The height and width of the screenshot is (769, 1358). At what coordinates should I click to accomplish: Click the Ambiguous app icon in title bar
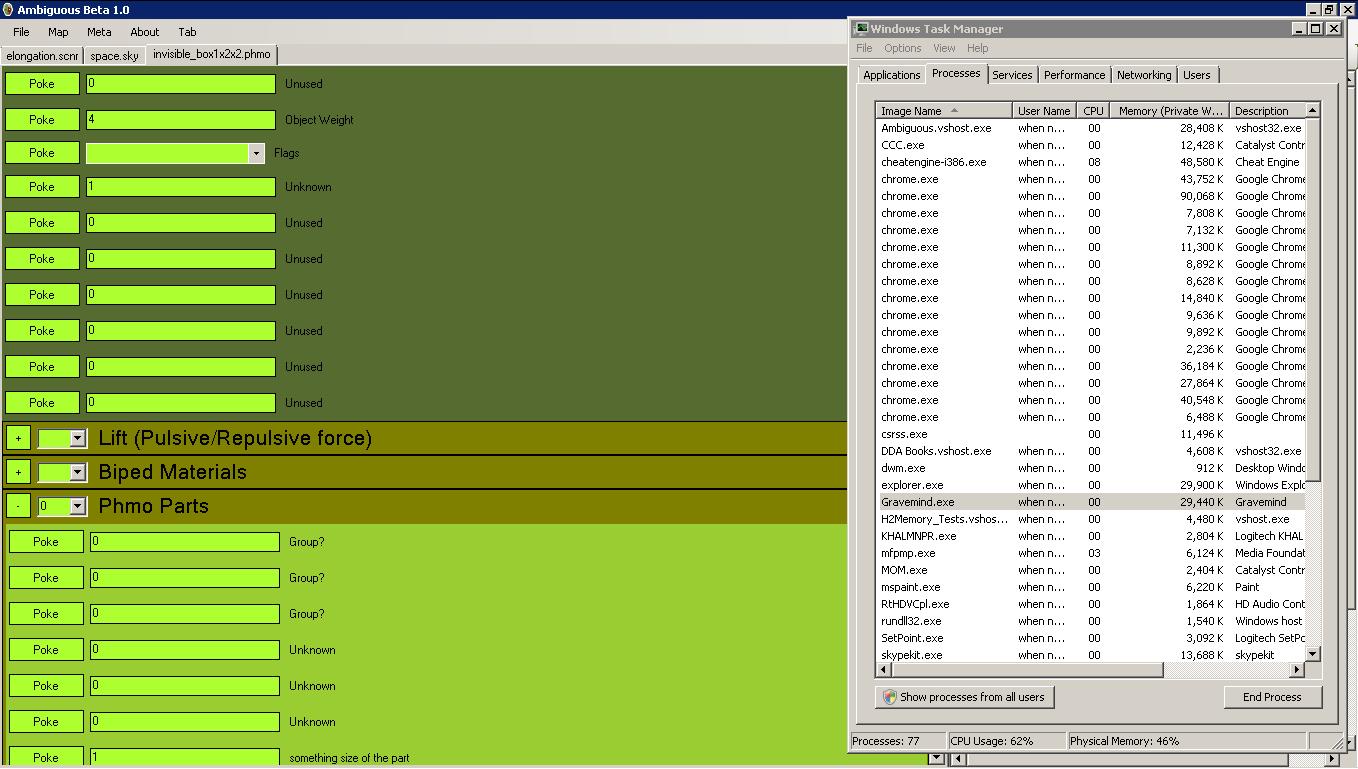[x=8, y=10]
